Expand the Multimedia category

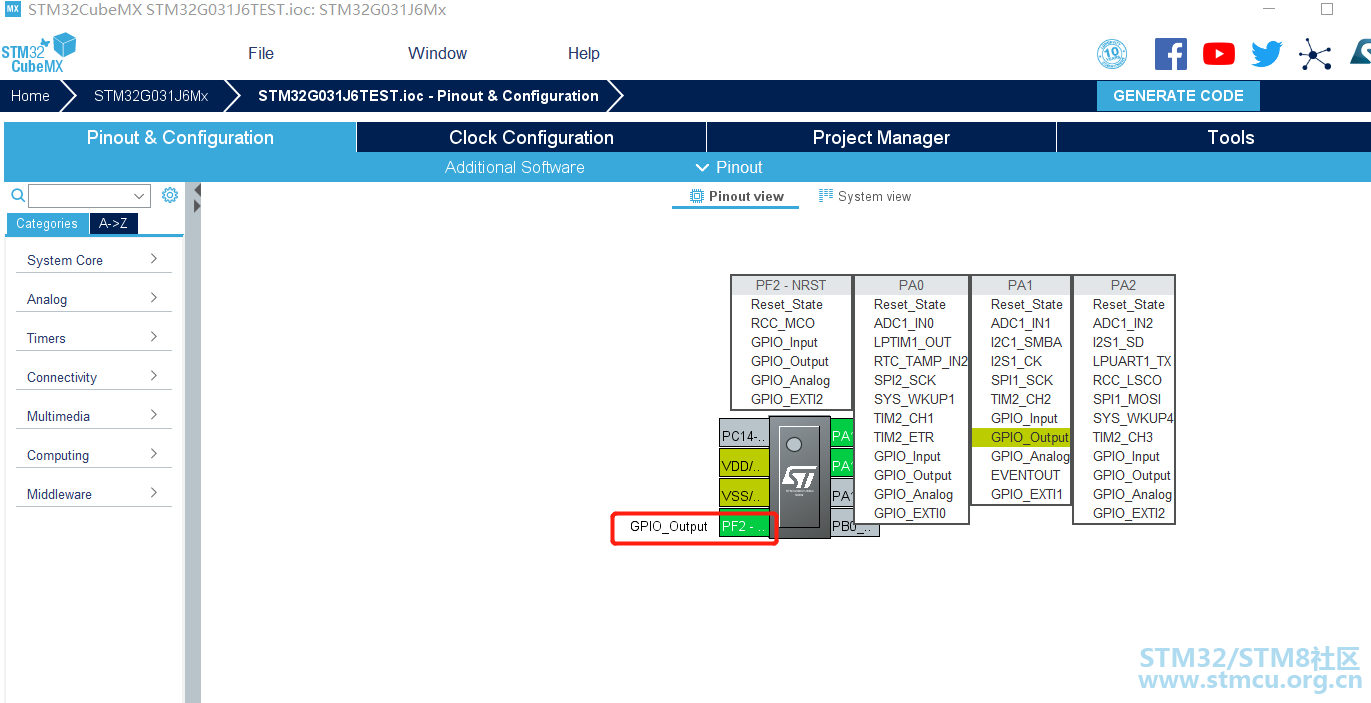[x=94, y=416]
